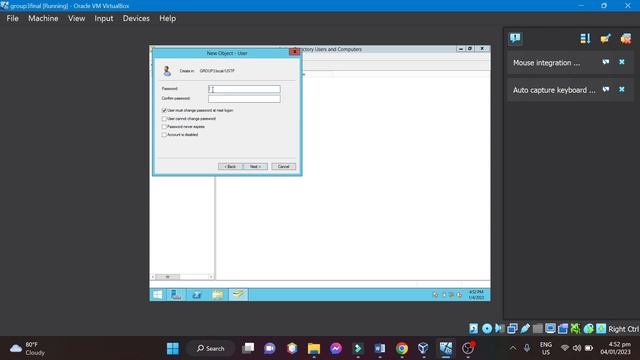The width and height of the screenshot is (640, 360).
Task: Click hard disk activity status icon
Action: tap(473, 329)
